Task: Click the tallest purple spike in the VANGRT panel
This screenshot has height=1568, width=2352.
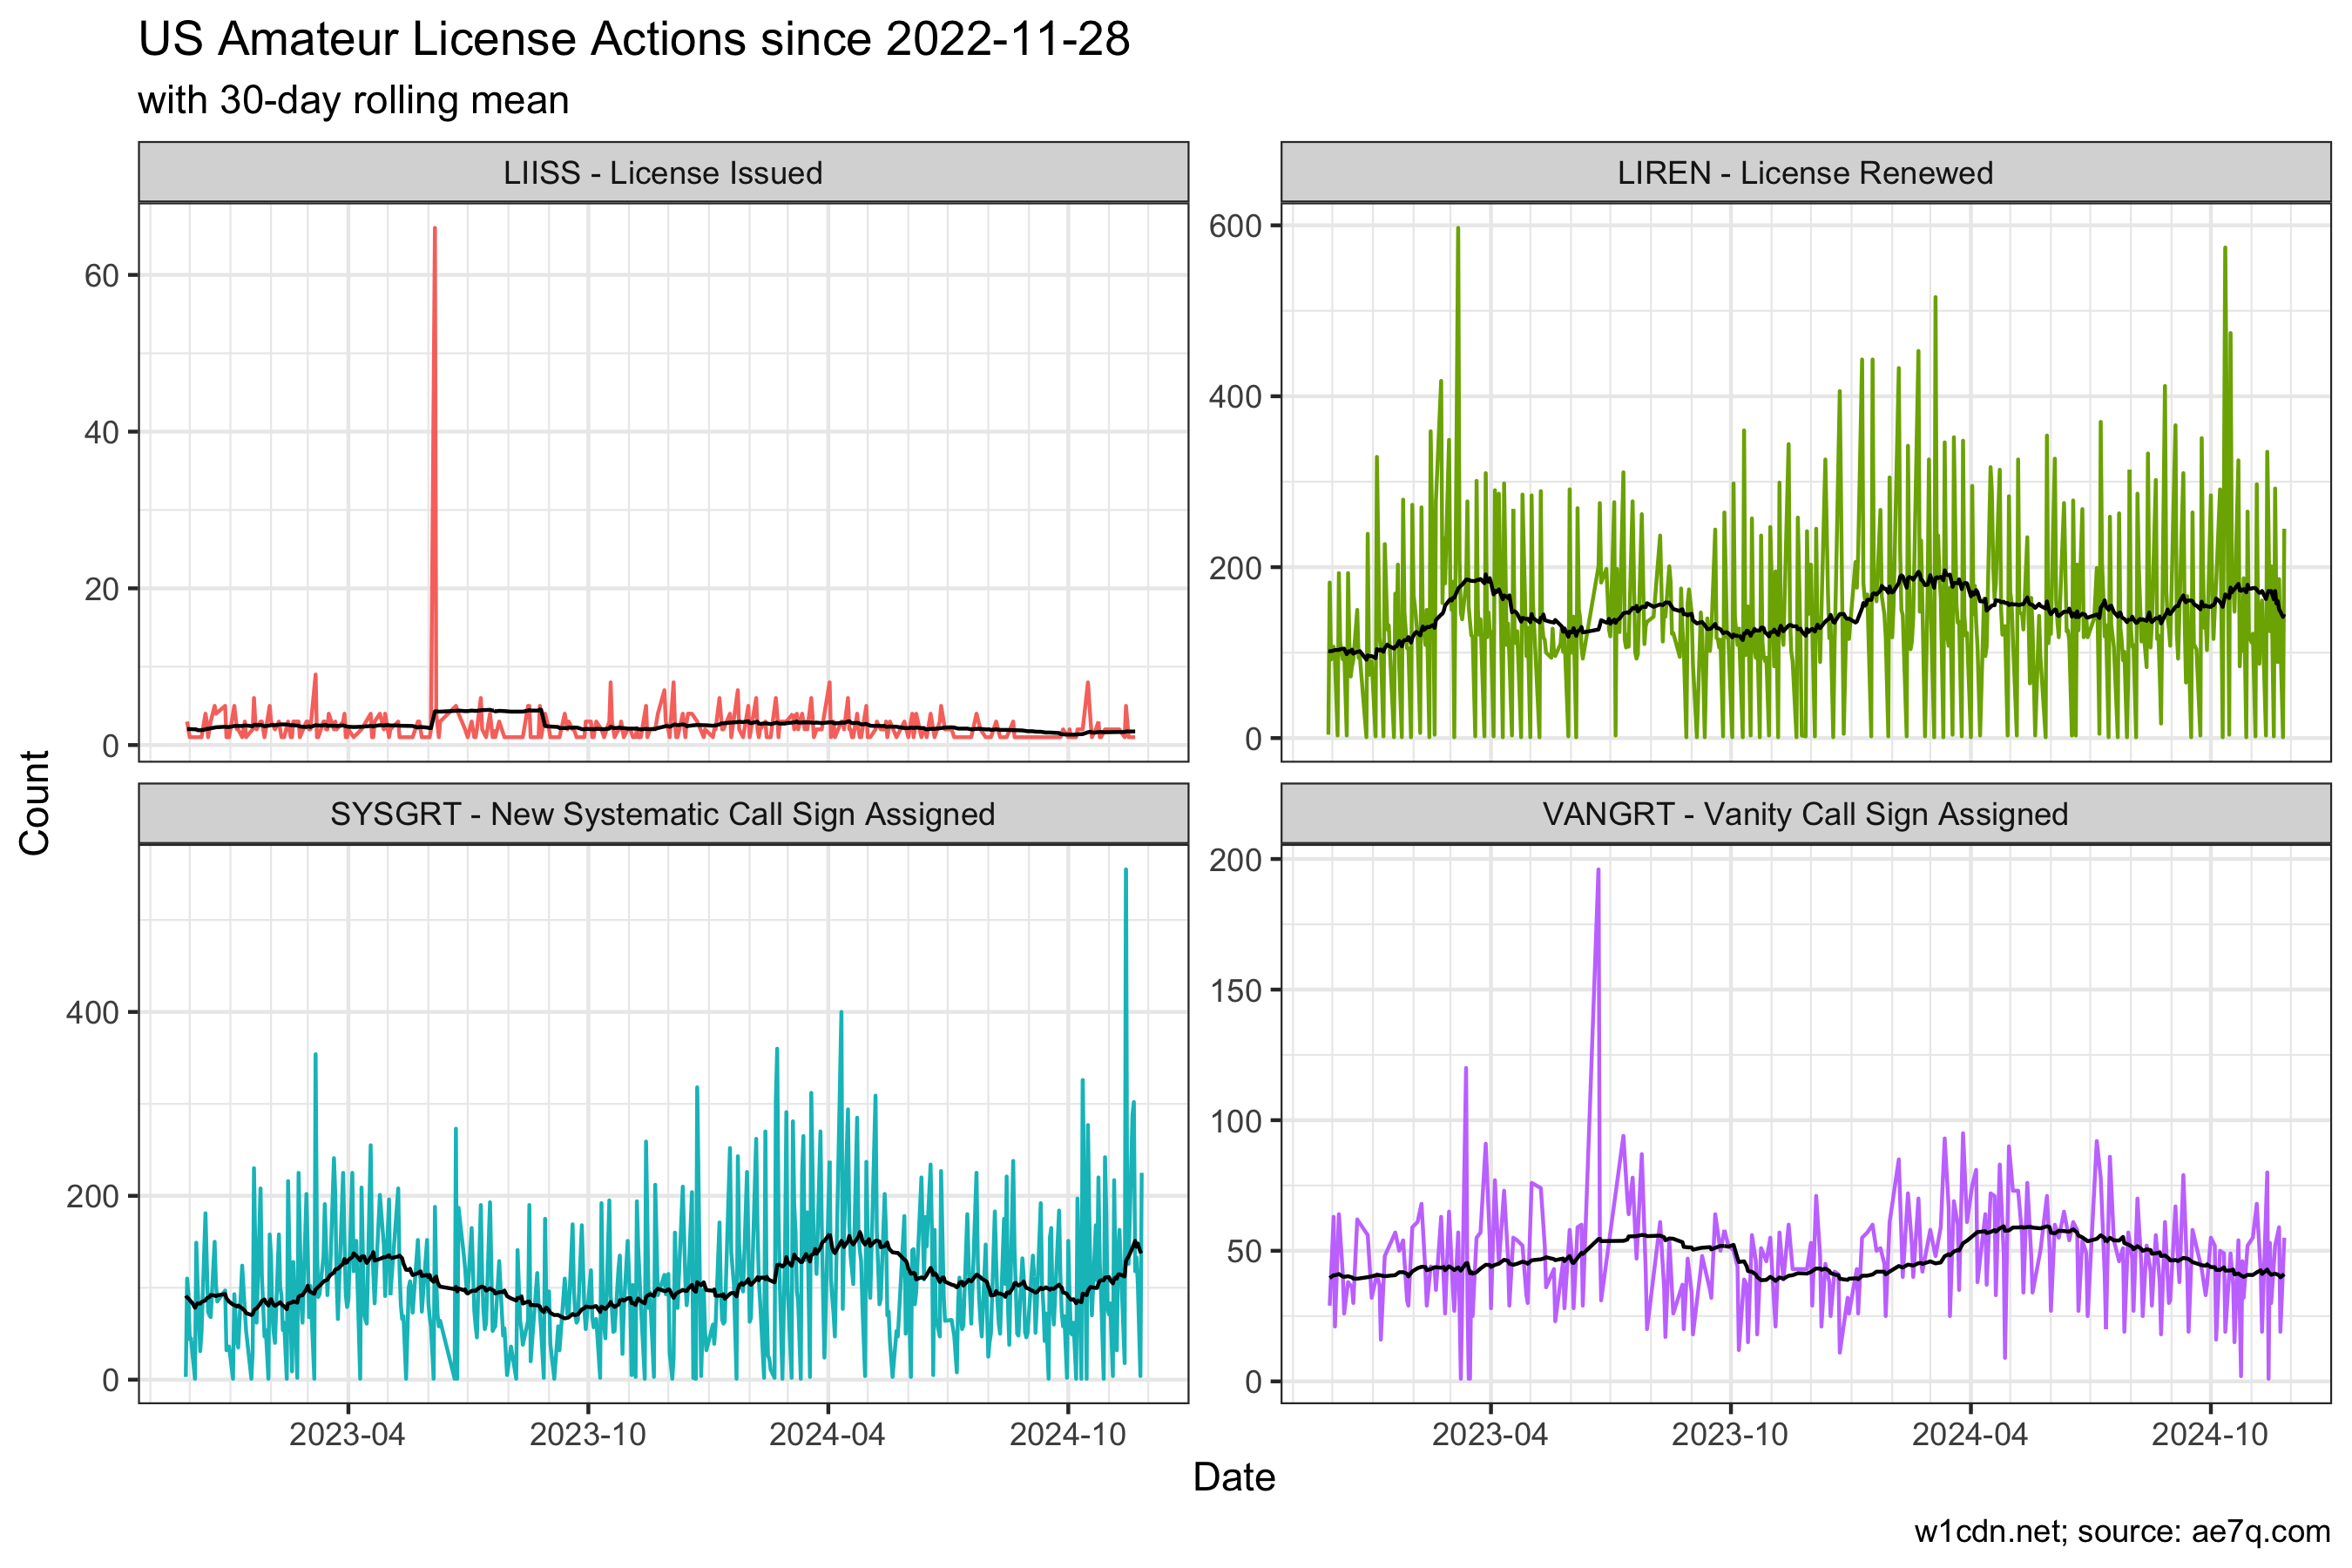Action: coord(1598,871)
